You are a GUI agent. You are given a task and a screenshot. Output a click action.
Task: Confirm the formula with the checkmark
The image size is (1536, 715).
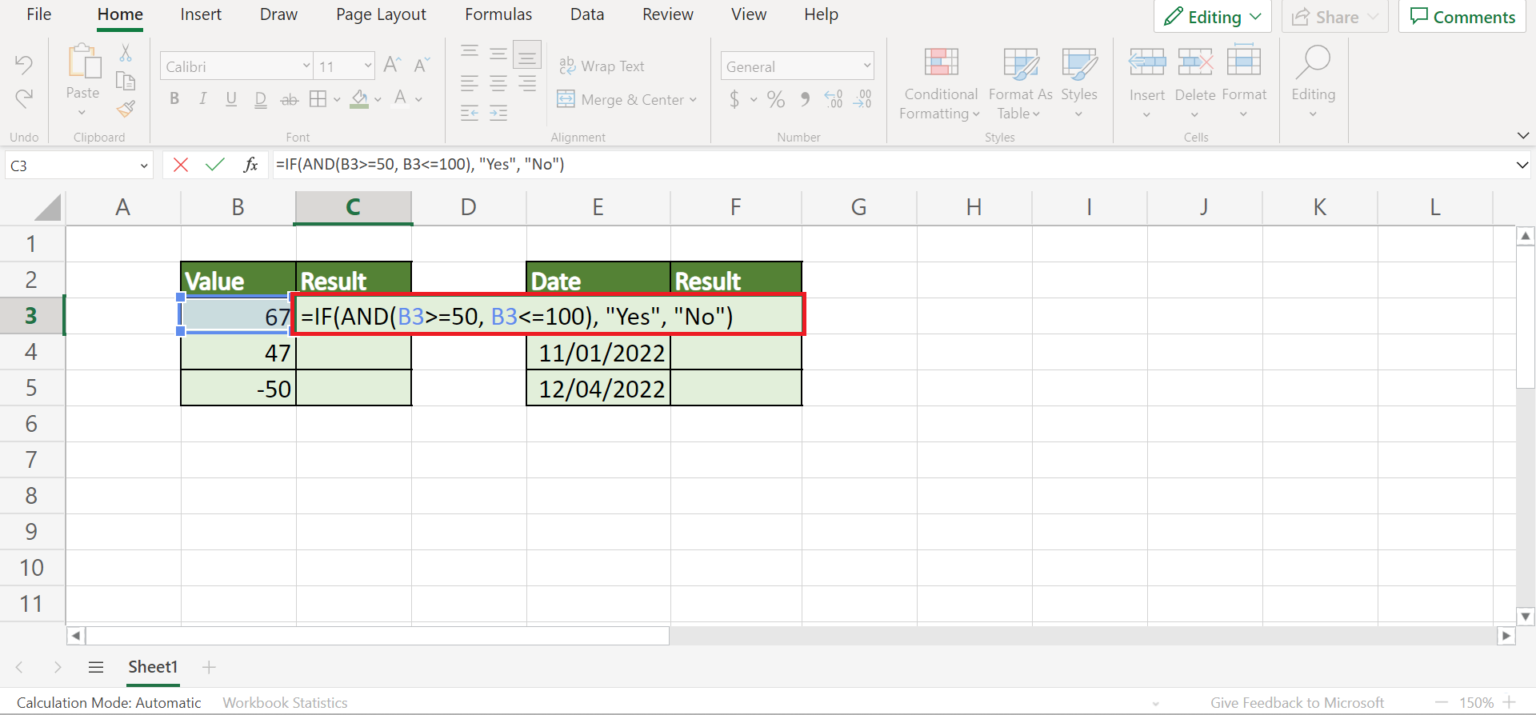214,164
